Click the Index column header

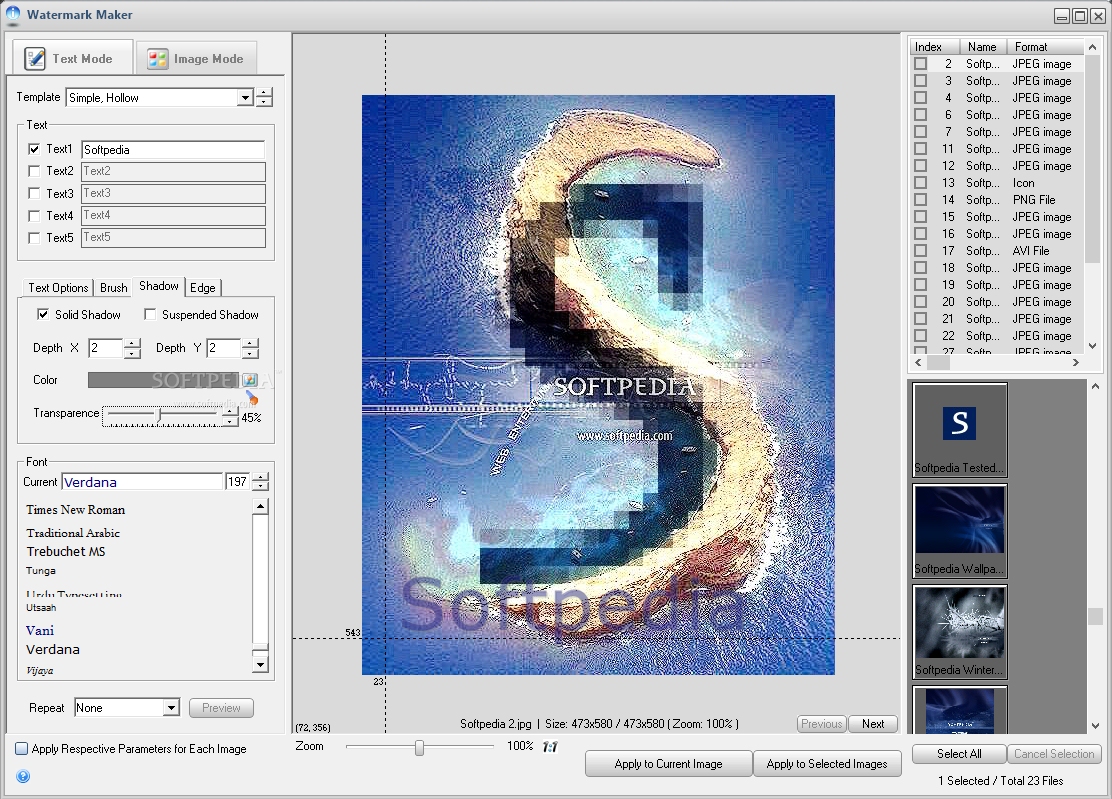click(935, 47)
